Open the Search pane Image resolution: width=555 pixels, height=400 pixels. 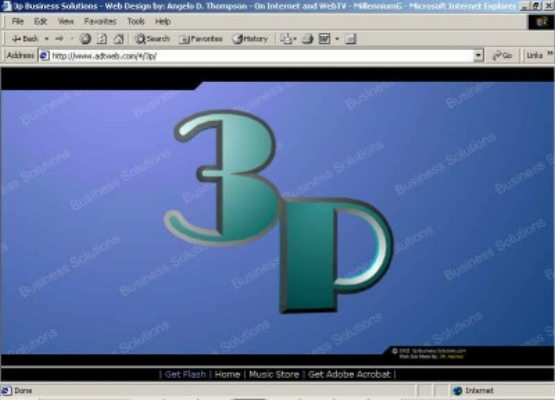point(152,39)
